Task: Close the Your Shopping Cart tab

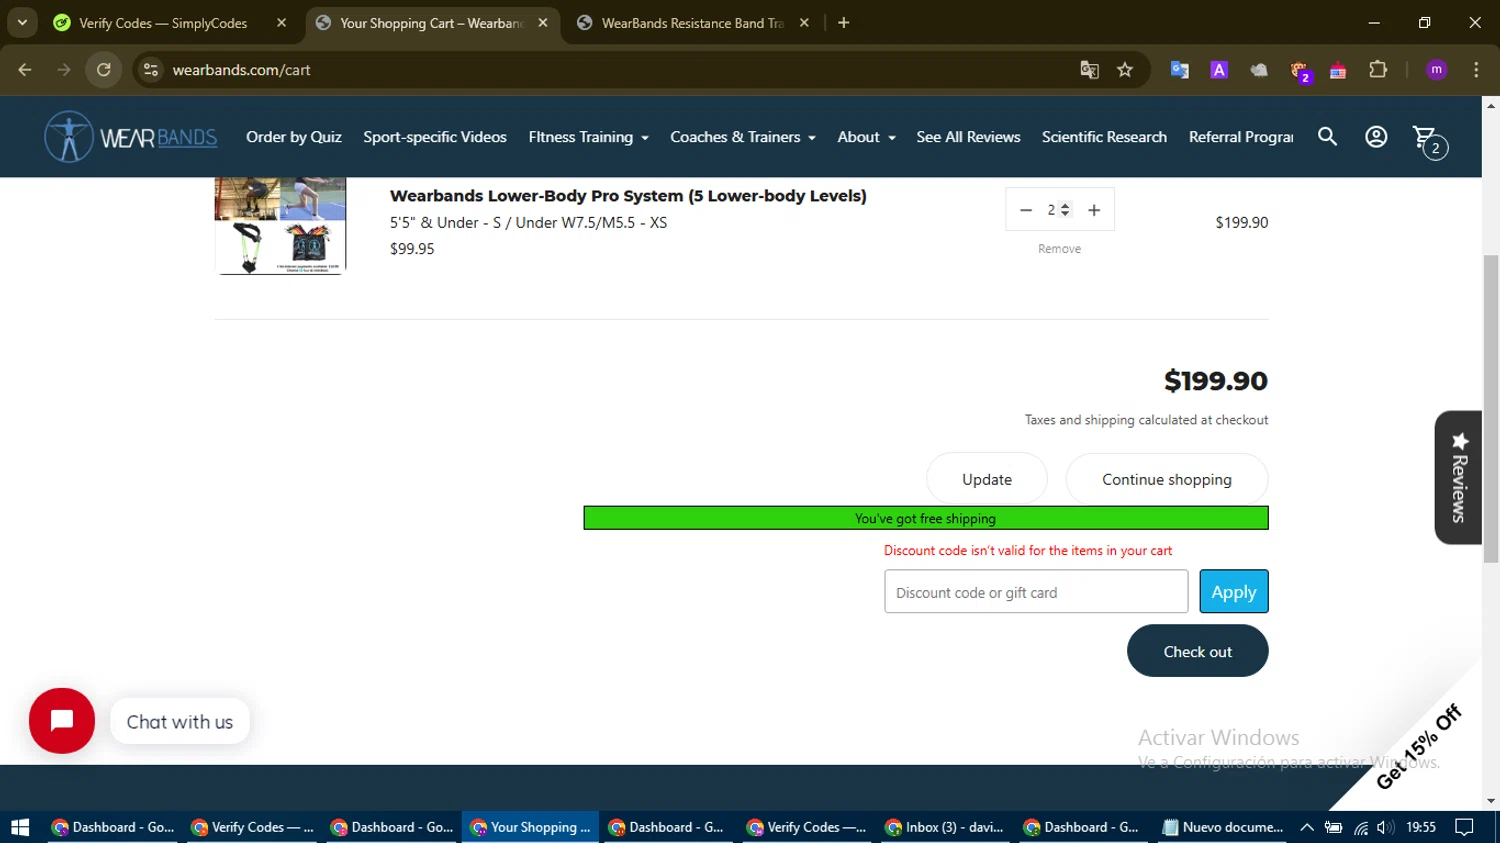Action: [x=543, y=23]
